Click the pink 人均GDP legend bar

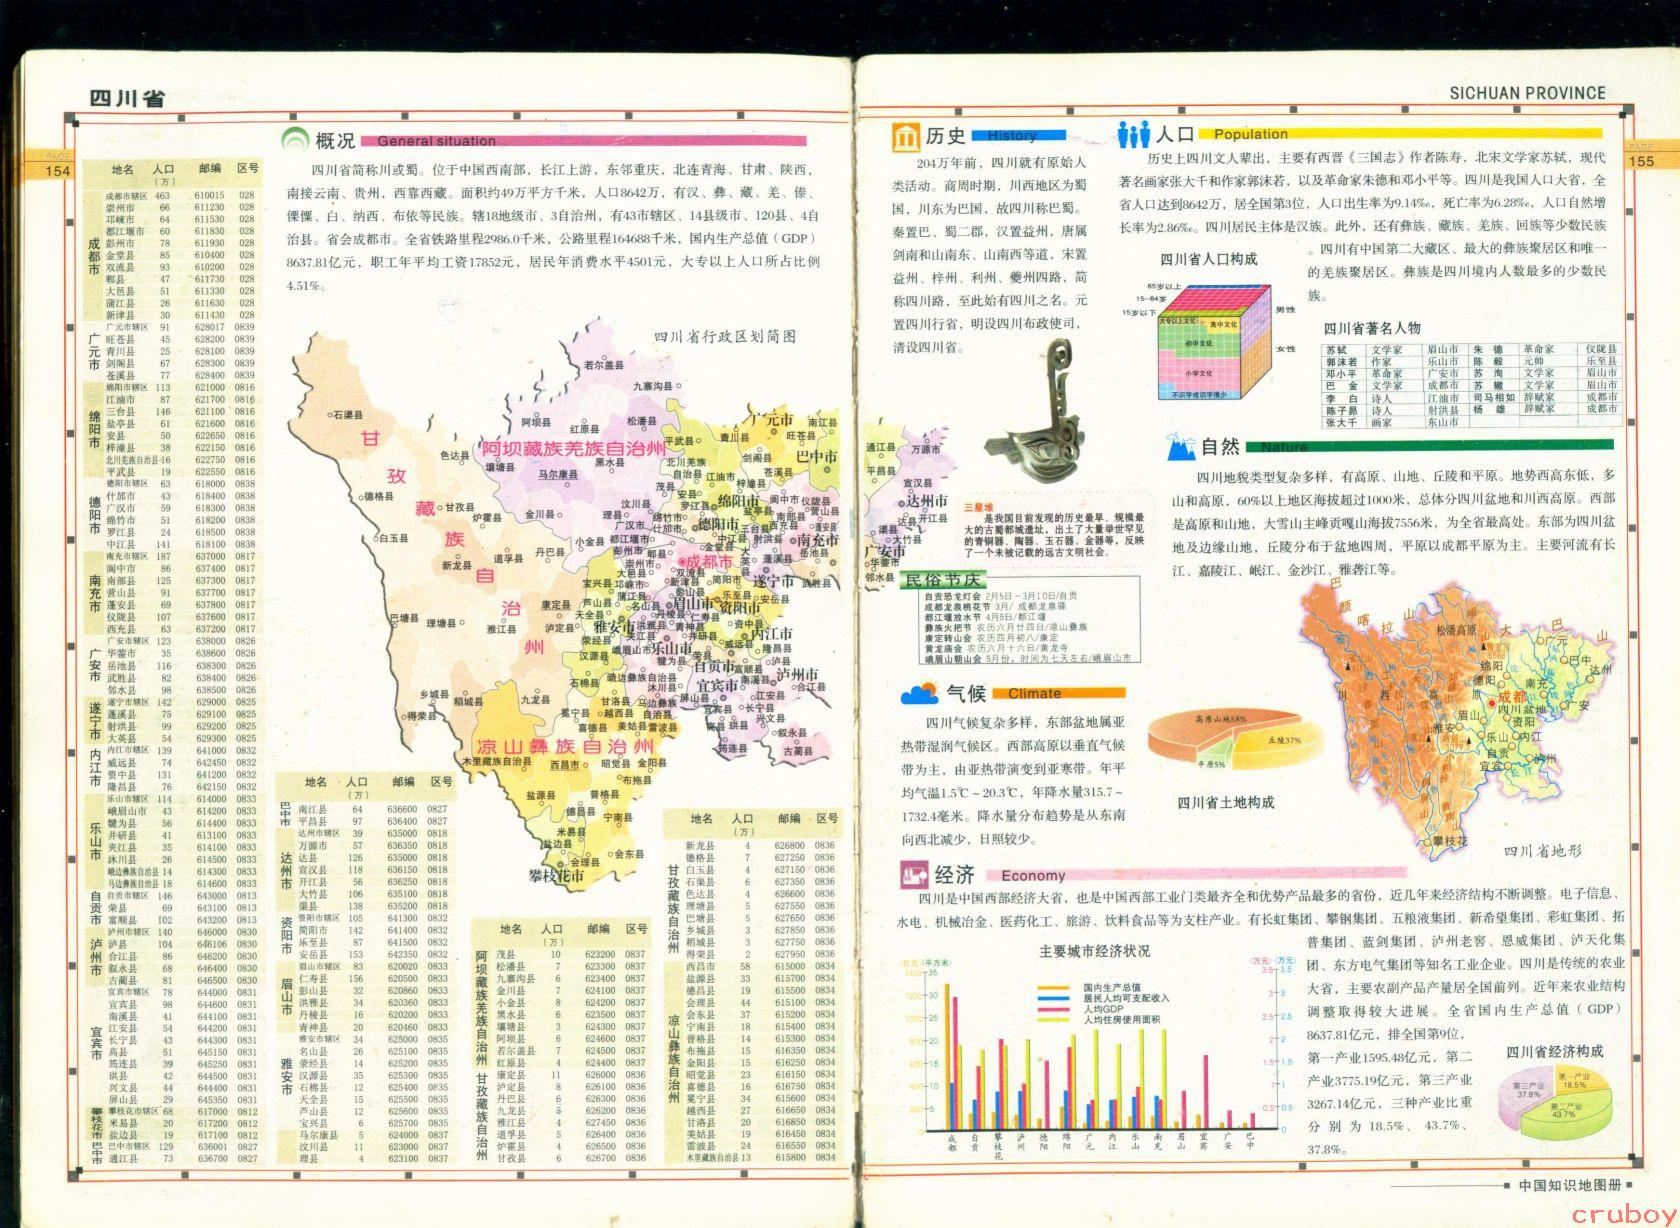pyautogui.click(x=1052, y=1008)
